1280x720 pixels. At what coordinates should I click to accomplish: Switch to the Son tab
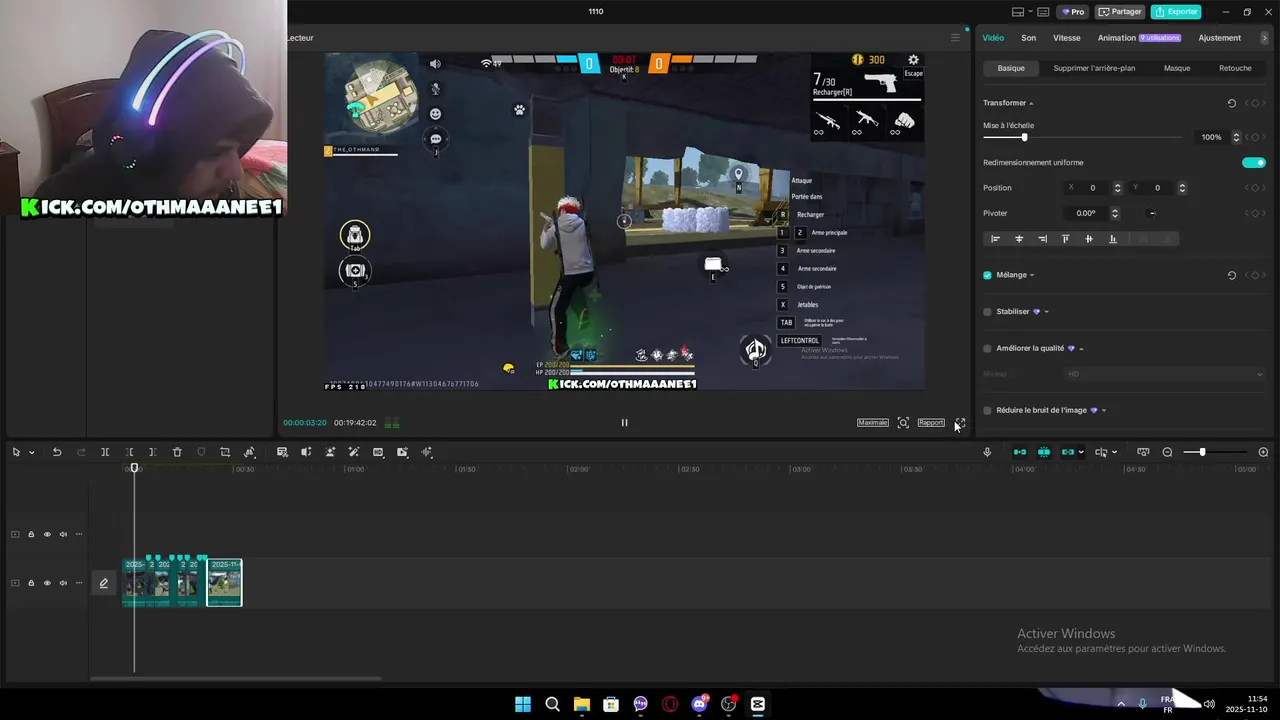[1028, 38]
